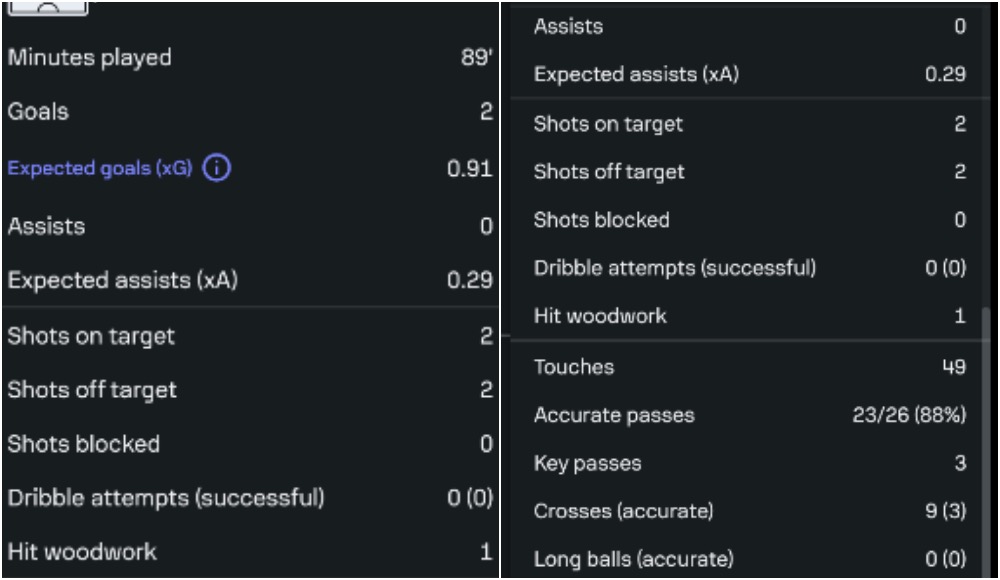Click the Shots on target label in left panel
This screenshot has height=580, width=1000.
(x=92, y=337)
